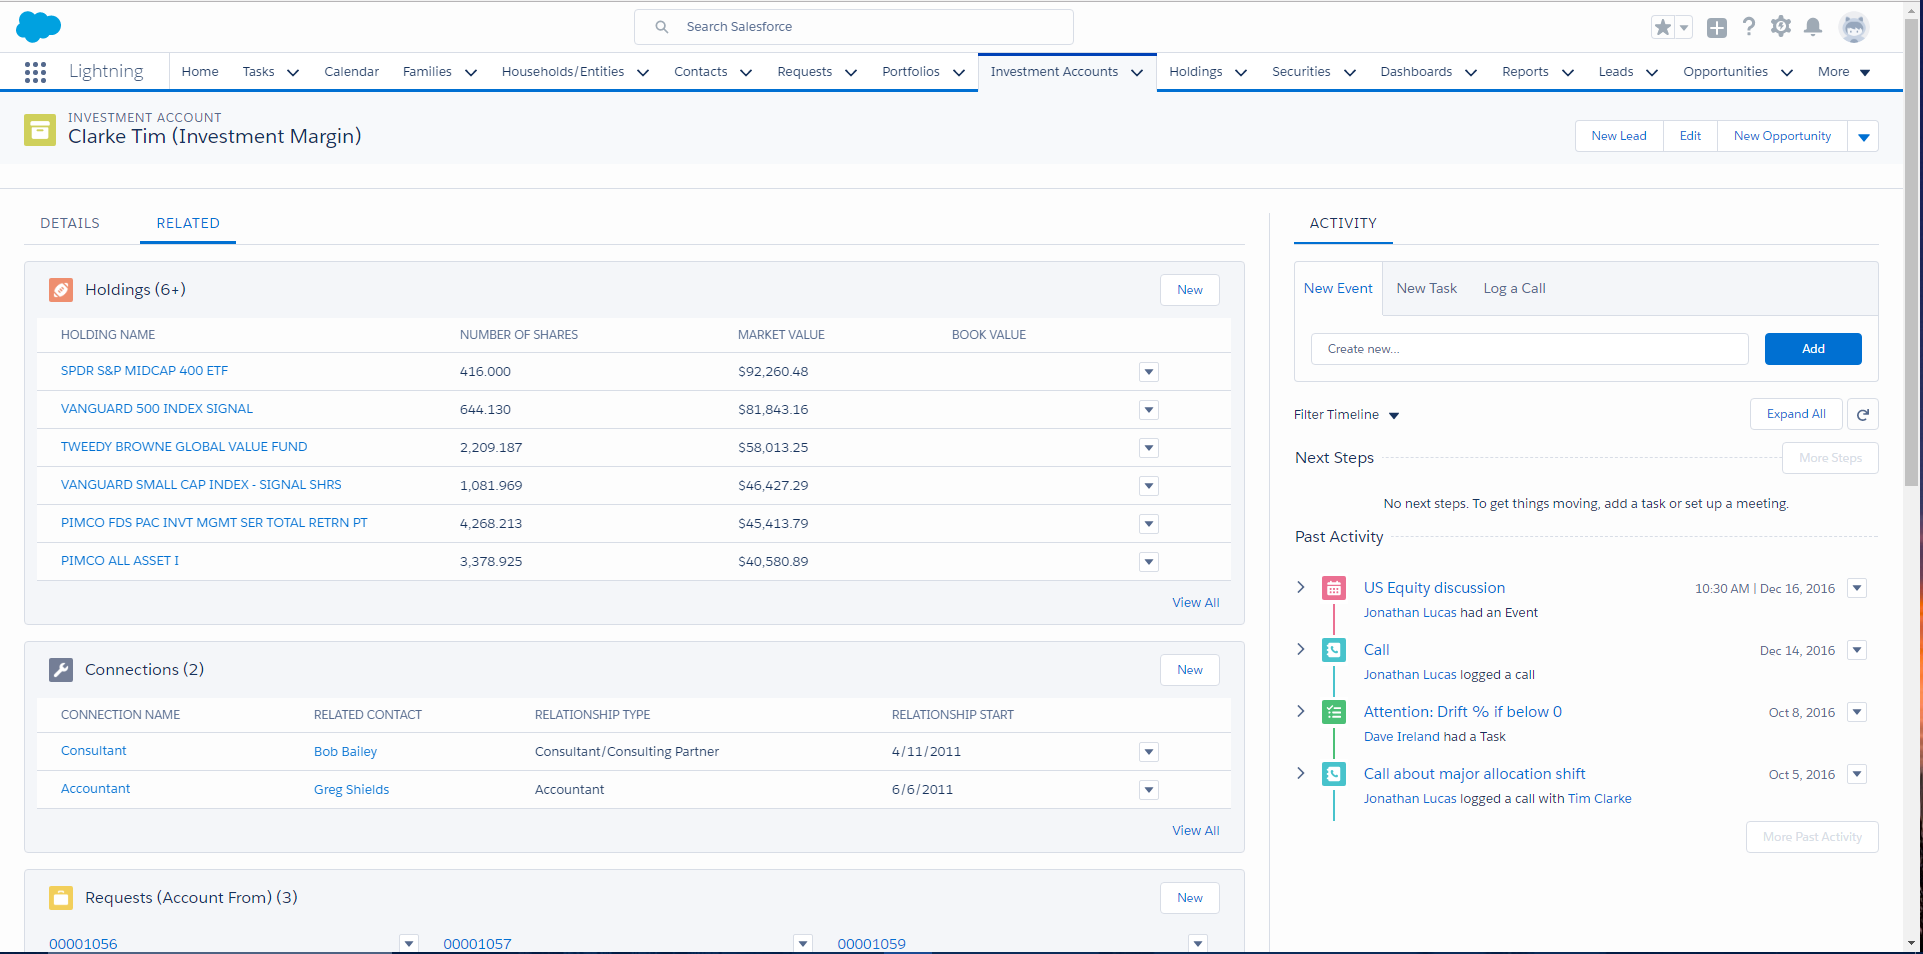Click the Salesforce cloud logo
1923x954 pixels.
38,27
